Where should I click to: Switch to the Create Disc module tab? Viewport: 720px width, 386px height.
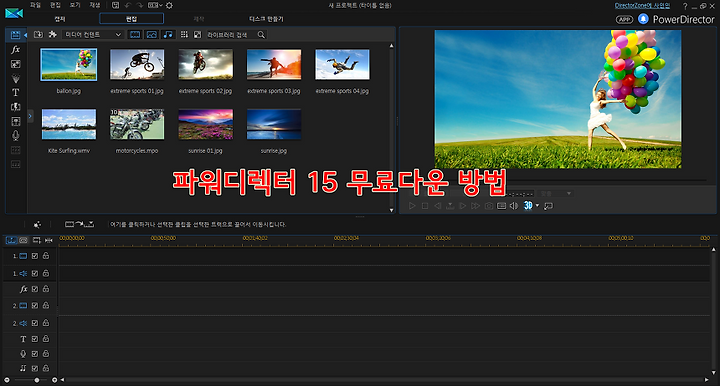(x=266, y=19)
